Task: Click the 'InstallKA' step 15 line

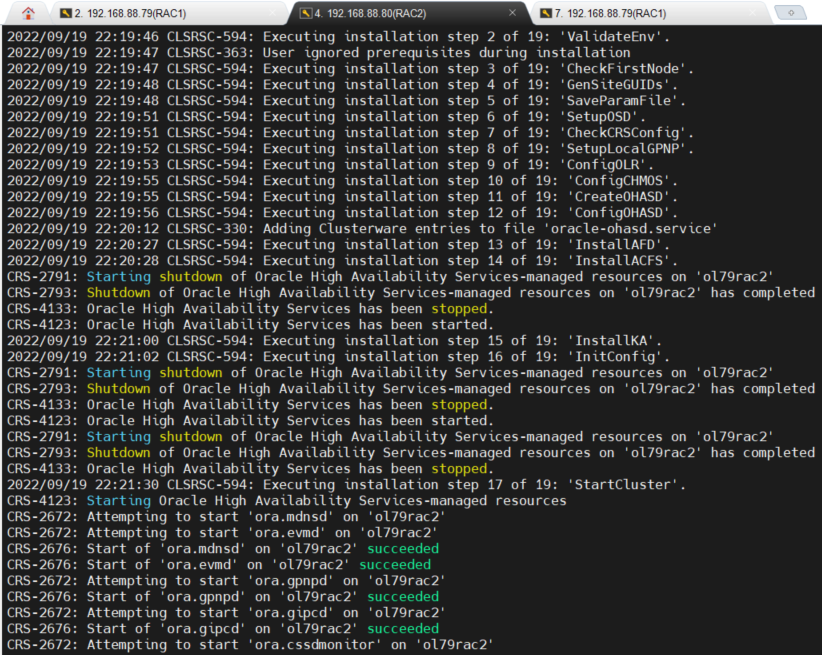Action: pos(334,341)
